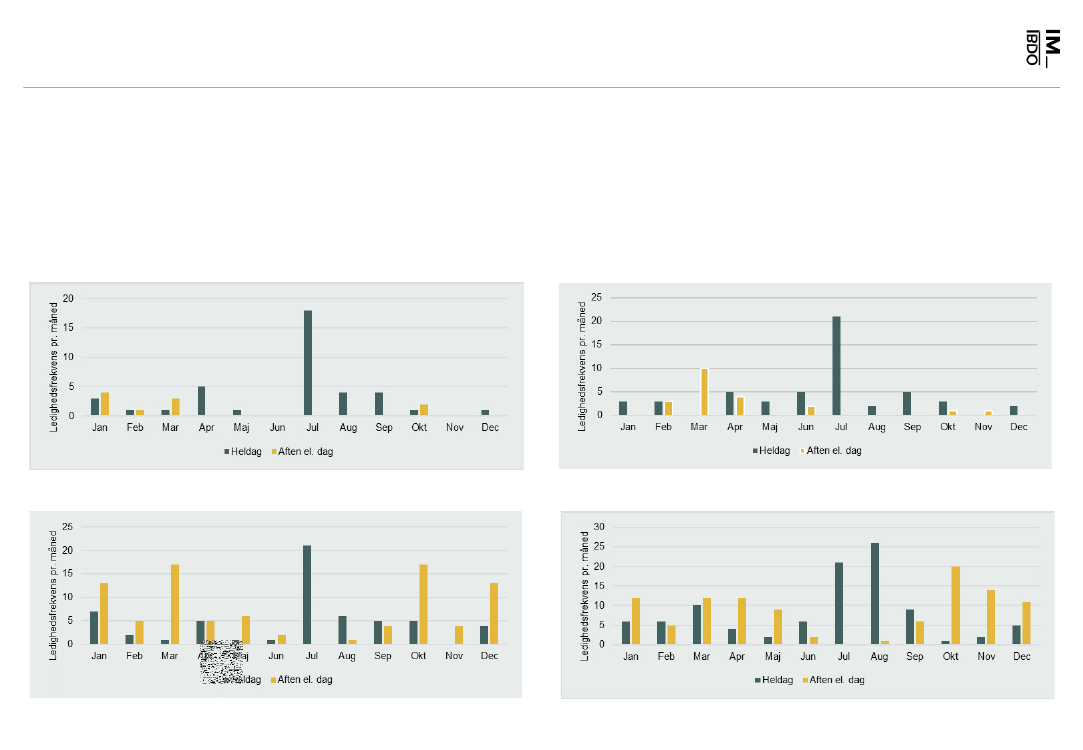This screenshot has height=750, width=1083.
Task: Click the Jul axis label in top-left chart
Action: click(x=312, y=427)
